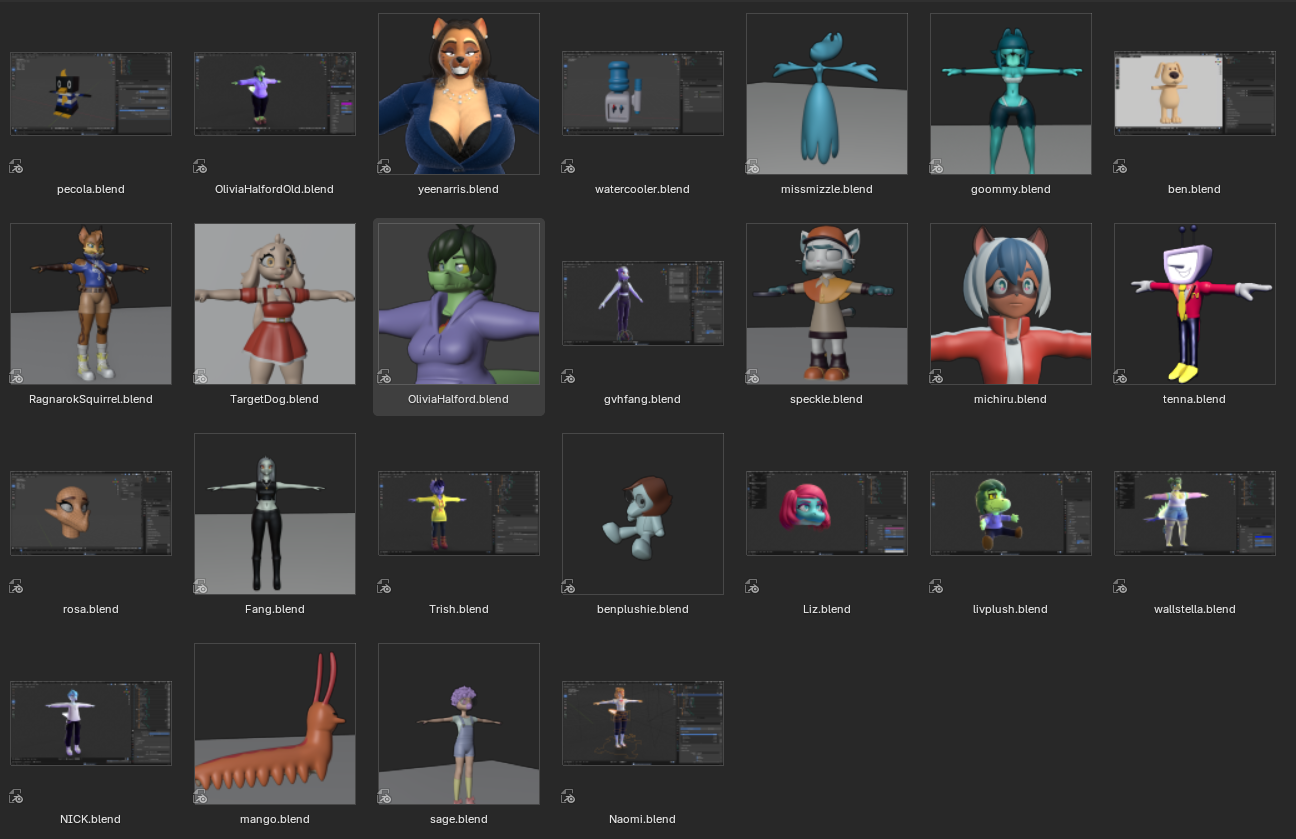This screenshot has width=1296, height=839.
Task: Select the speckle.blend cat character thumbnail
Action: point(827,304)
